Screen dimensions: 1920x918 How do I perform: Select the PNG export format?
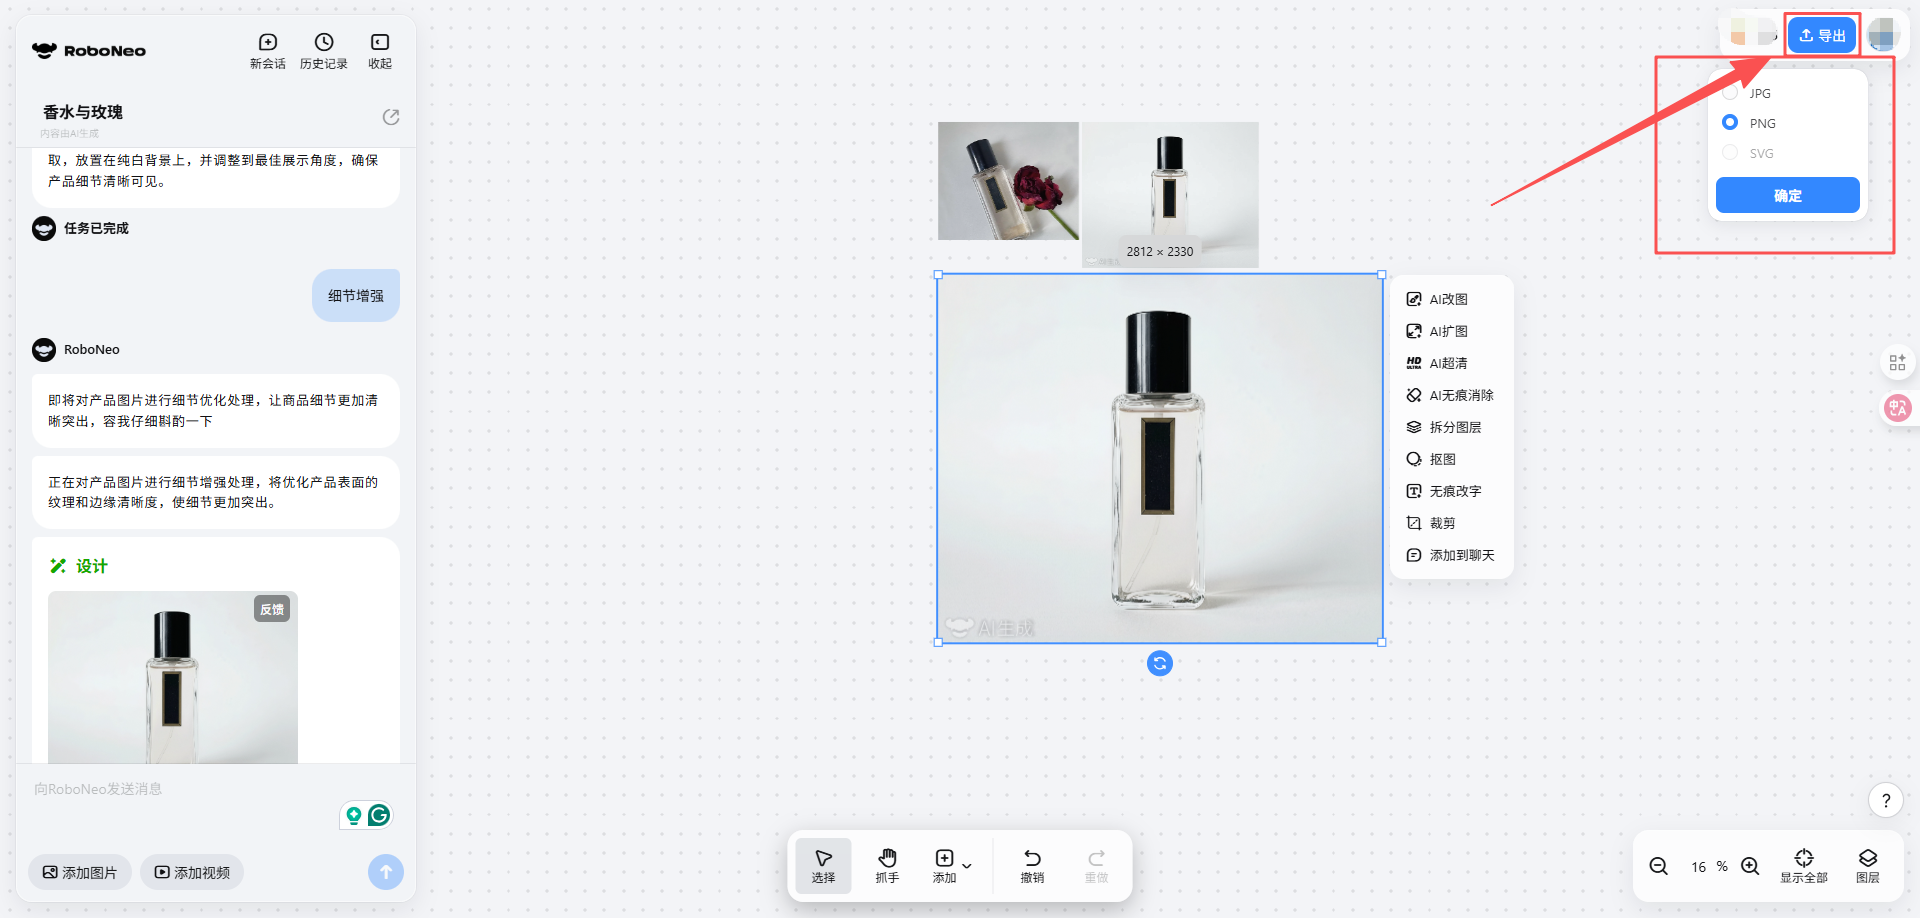click(1730, 122)
